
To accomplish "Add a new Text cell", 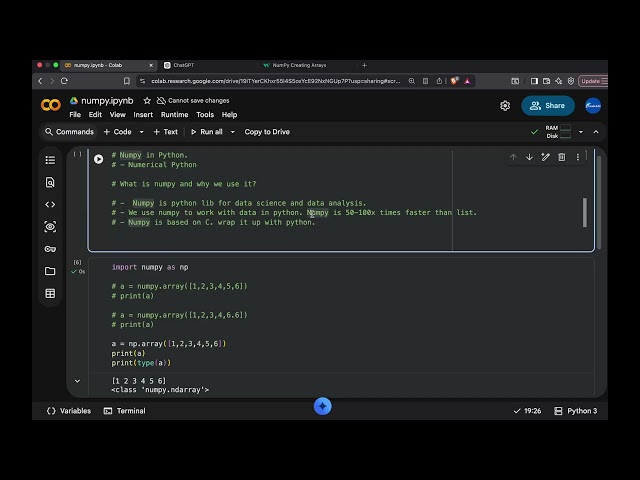I will [165, 132].
